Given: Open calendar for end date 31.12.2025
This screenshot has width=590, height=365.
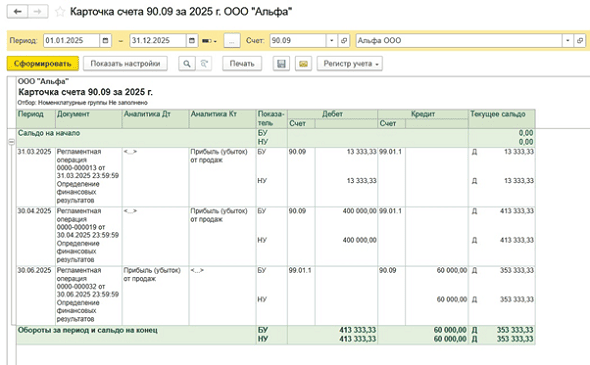Looking at the screenshot, I should (x=192, y=41).
